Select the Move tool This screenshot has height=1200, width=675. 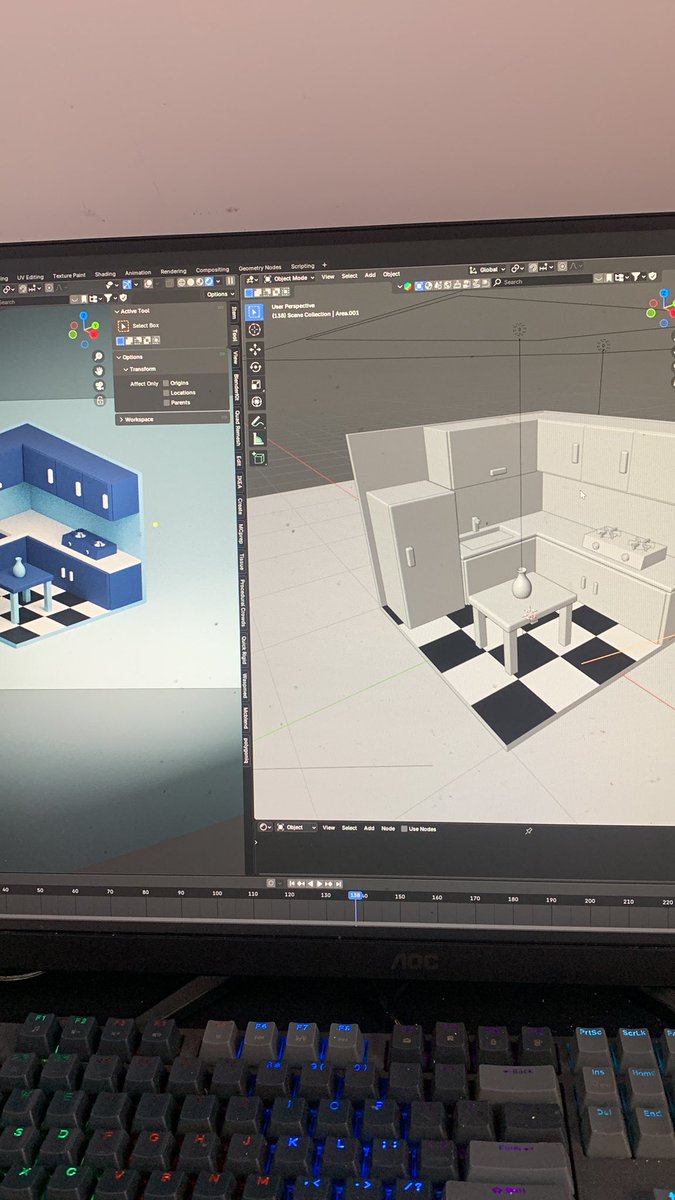[255, 349]
